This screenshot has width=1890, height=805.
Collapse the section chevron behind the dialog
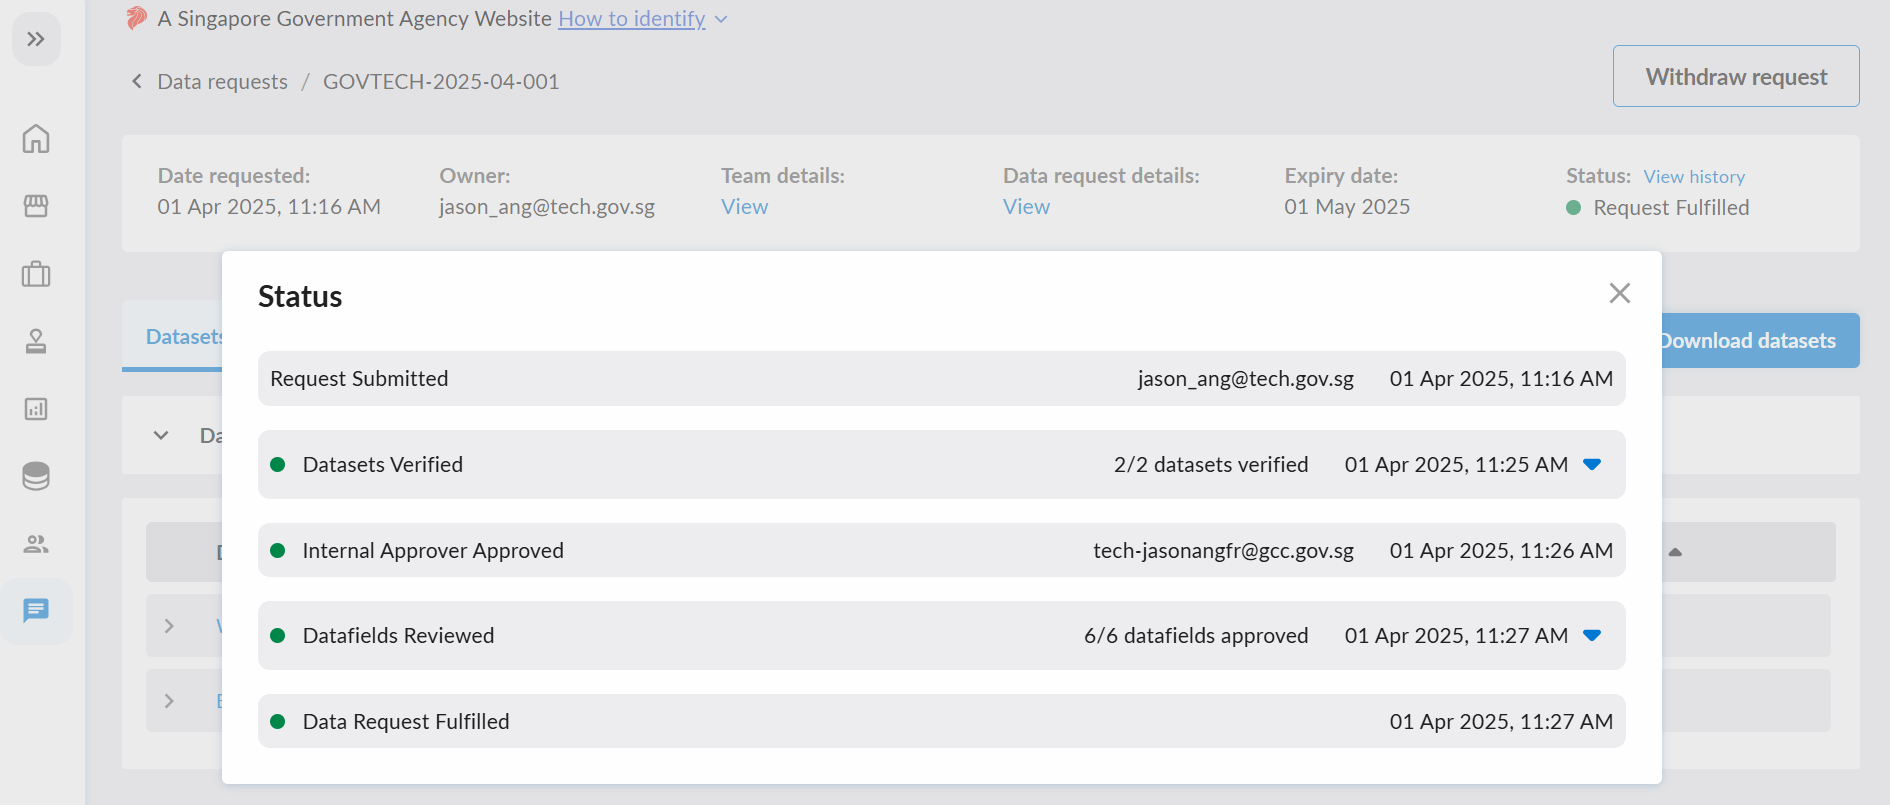(161, 435)
